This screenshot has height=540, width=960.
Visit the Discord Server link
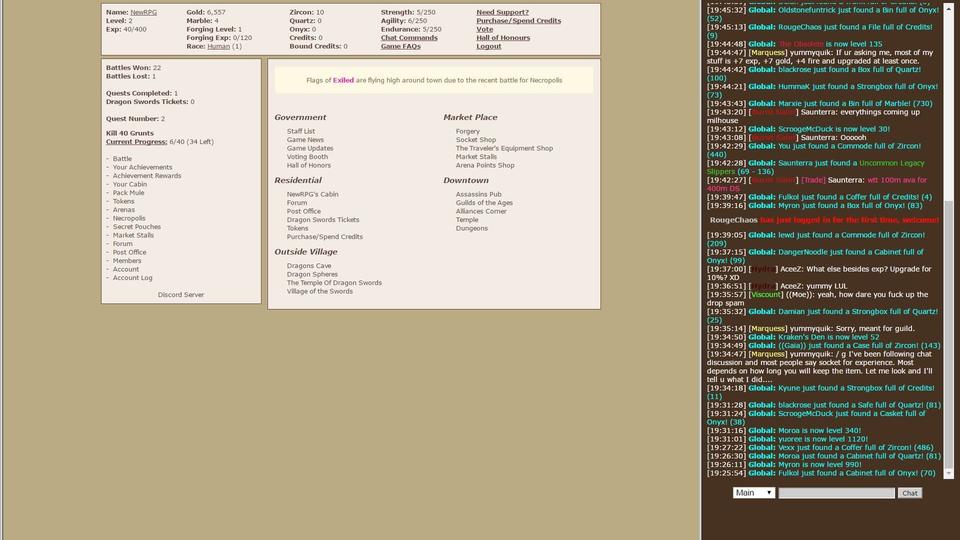181,295
